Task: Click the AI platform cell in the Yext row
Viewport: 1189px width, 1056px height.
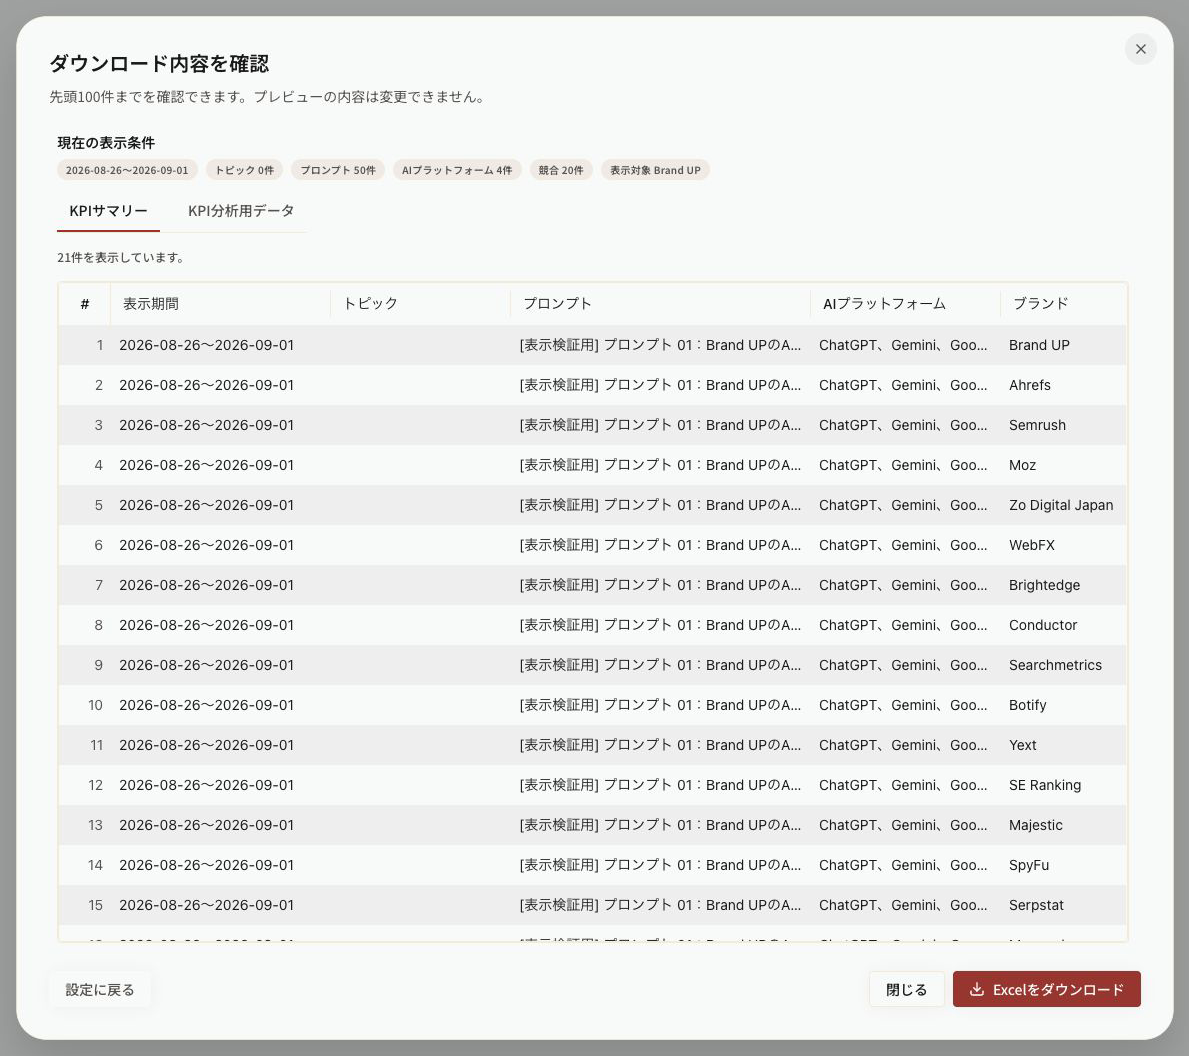Action: pyautogui.click(x=905, y=745)
